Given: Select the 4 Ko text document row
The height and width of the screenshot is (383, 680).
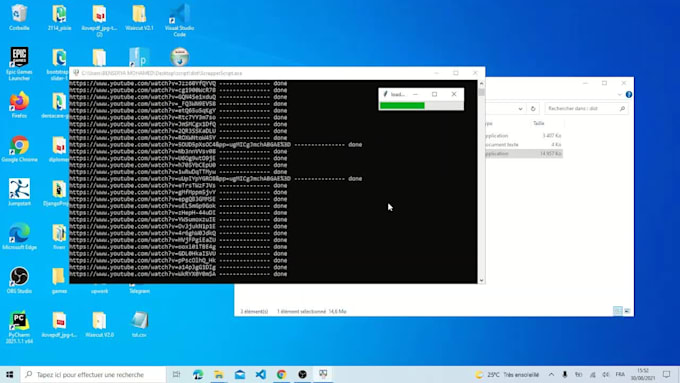Looking at the screenshot, I should point(523,144).
